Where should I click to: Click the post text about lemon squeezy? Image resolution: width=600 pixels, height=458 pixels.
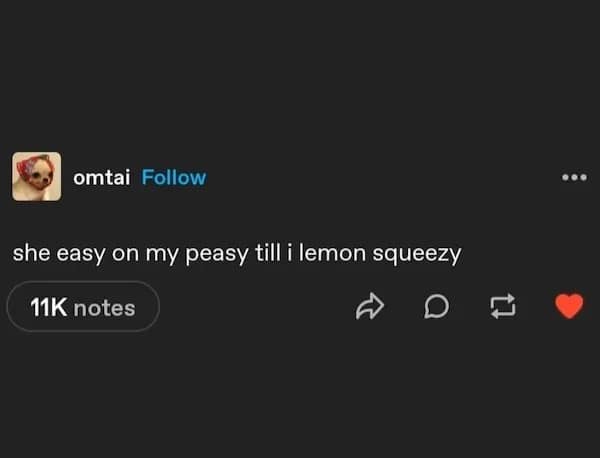click(236, 253)
